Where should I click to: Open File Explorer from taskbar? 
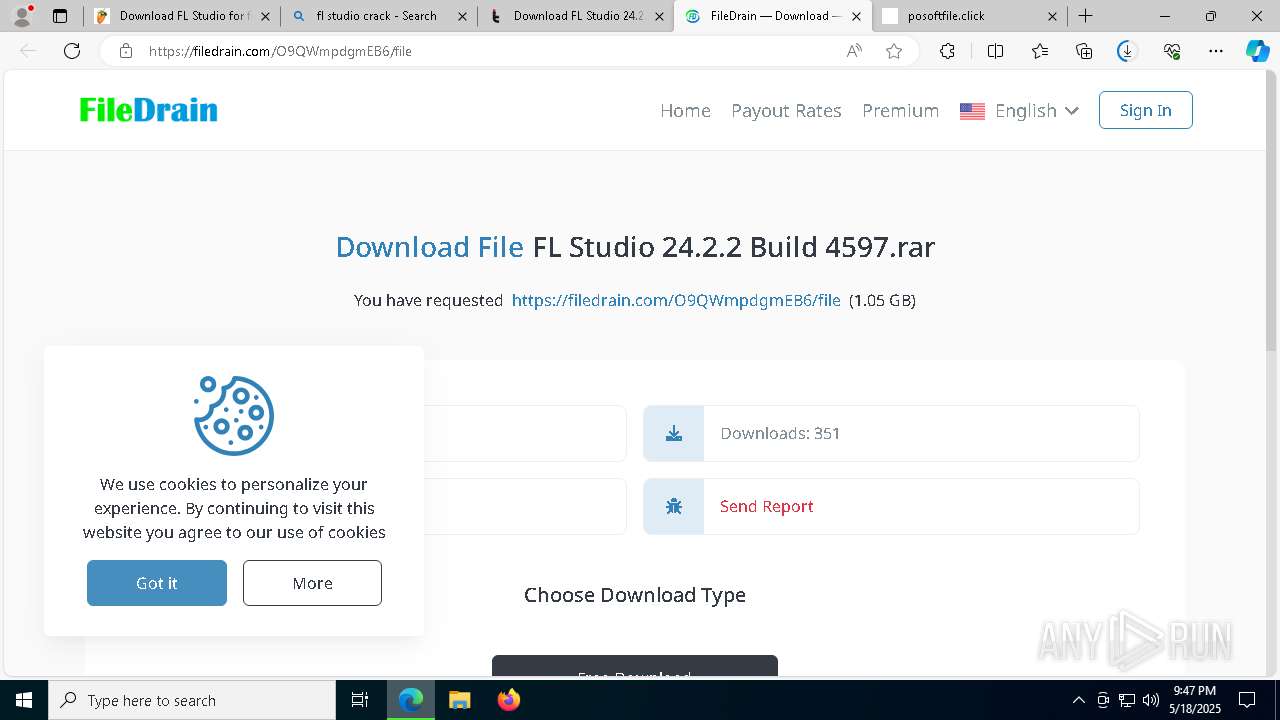point(459,700)
